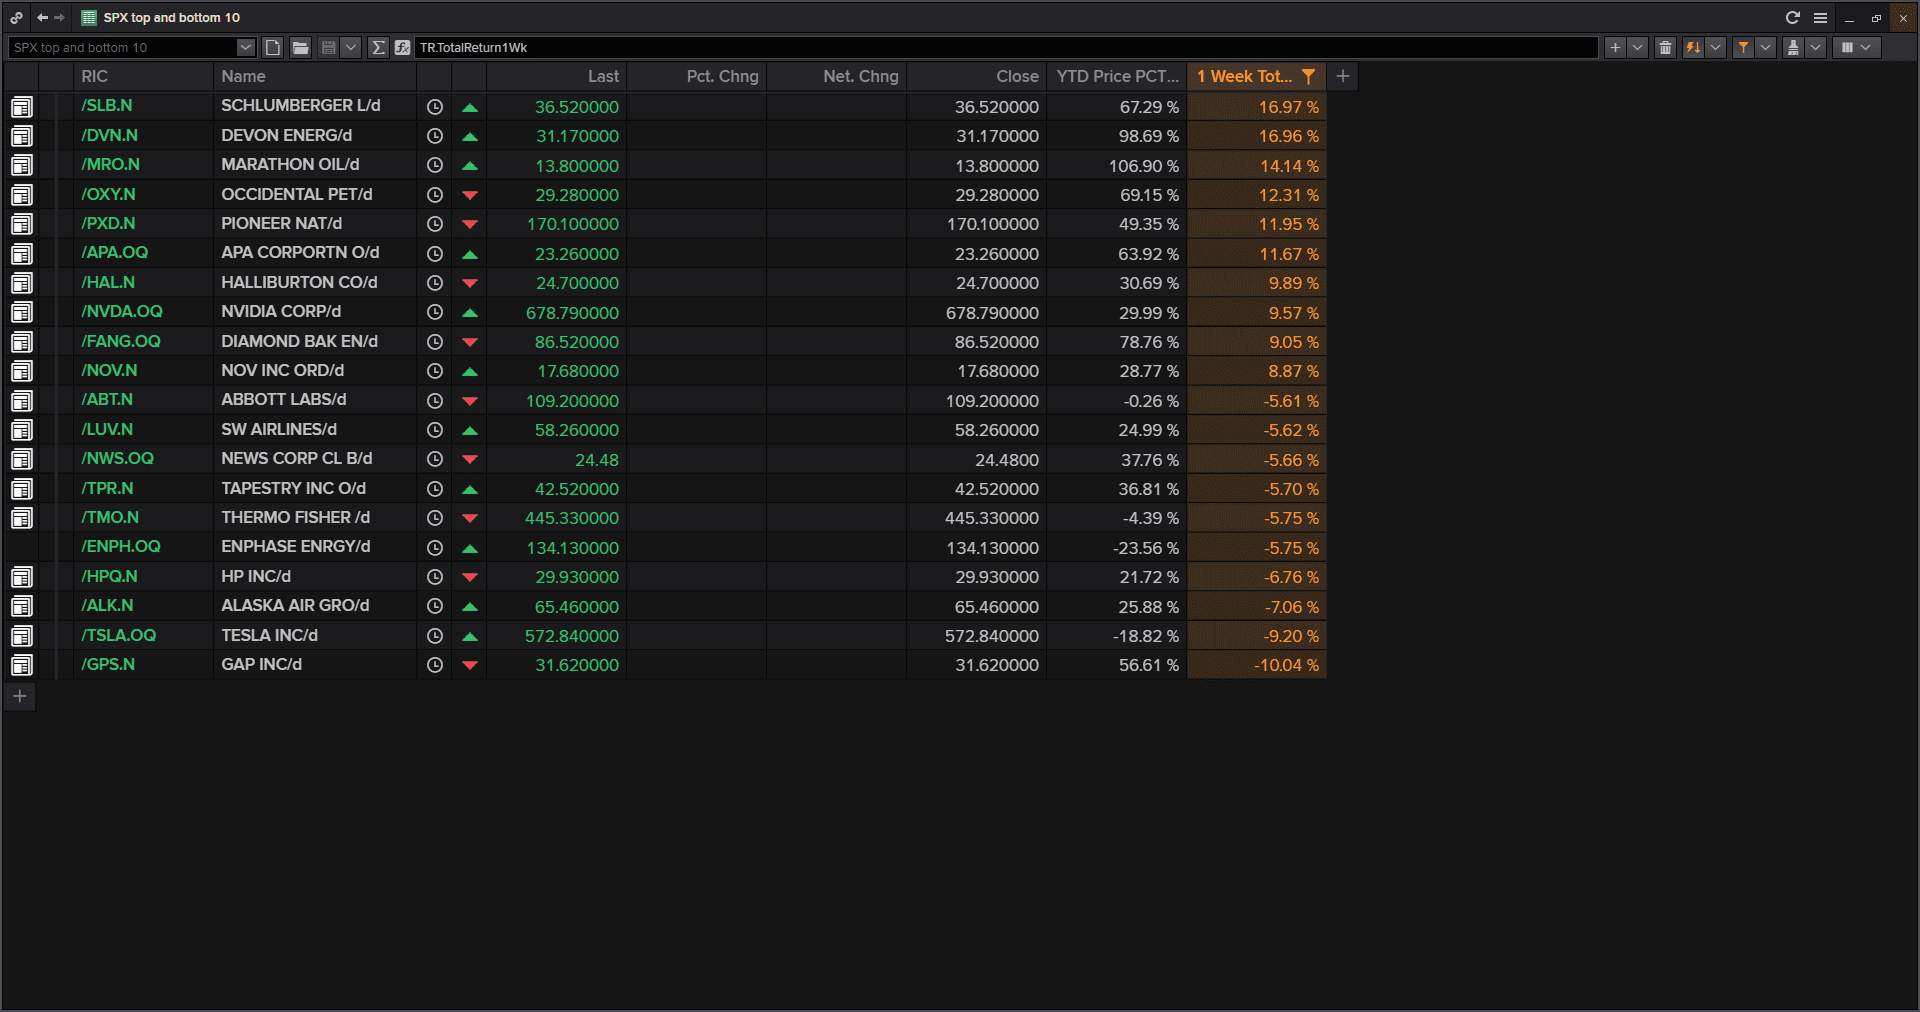
Task: Click the YTD Price PCT column header
Action: (x=1116, y=76)
